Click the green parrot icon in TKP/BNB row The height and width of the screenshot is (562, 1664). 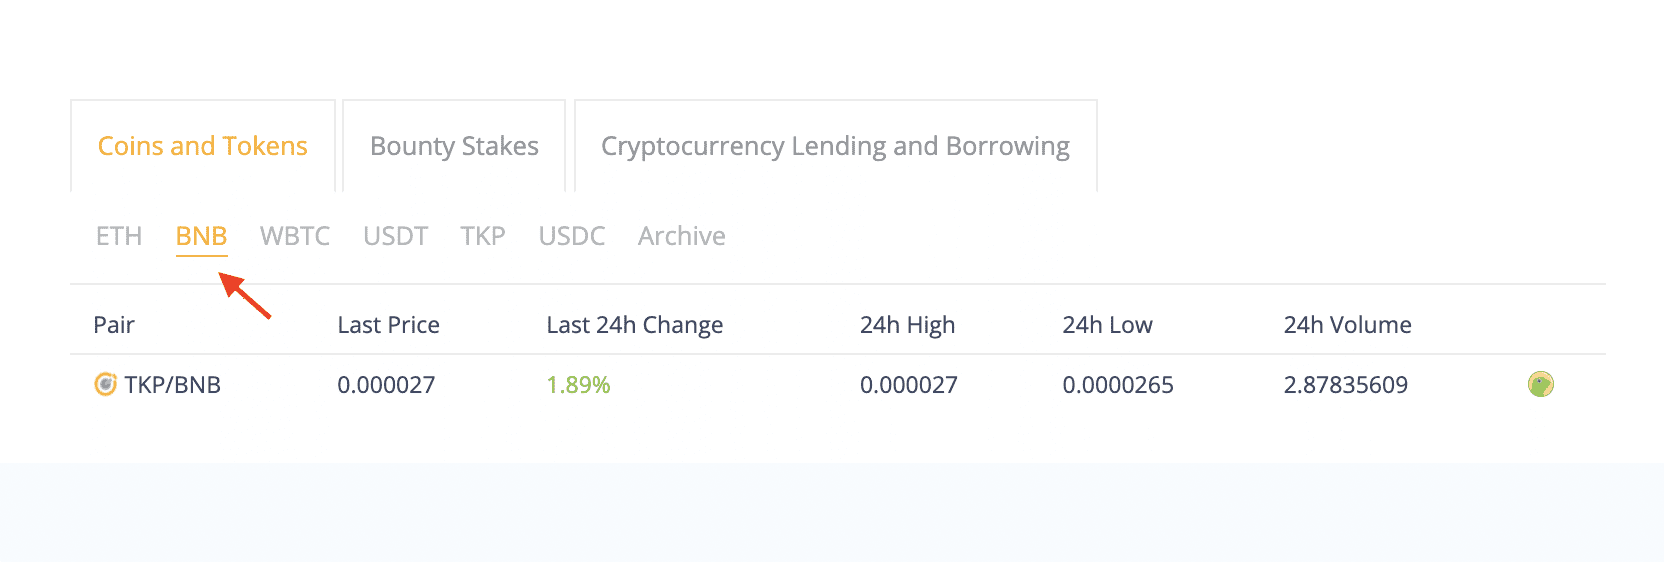point(1541,384)
